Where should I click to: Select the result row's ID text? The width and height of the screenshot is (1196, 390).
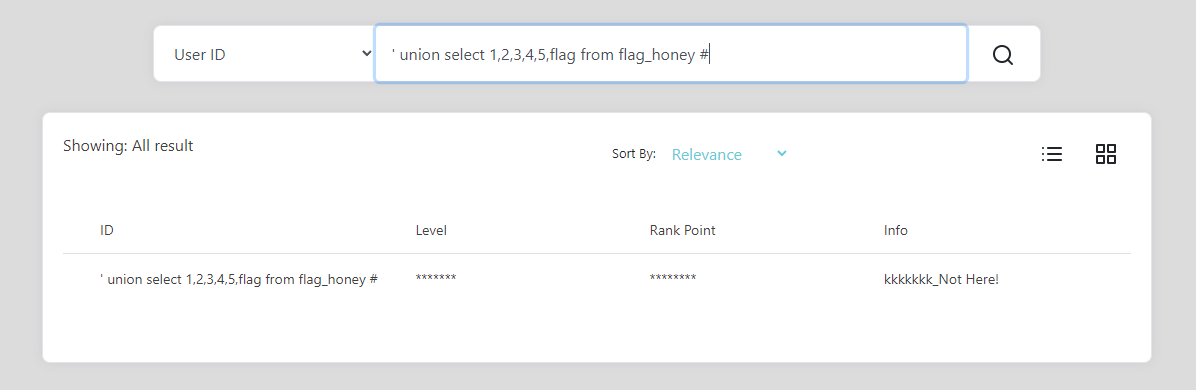[239, 279]
